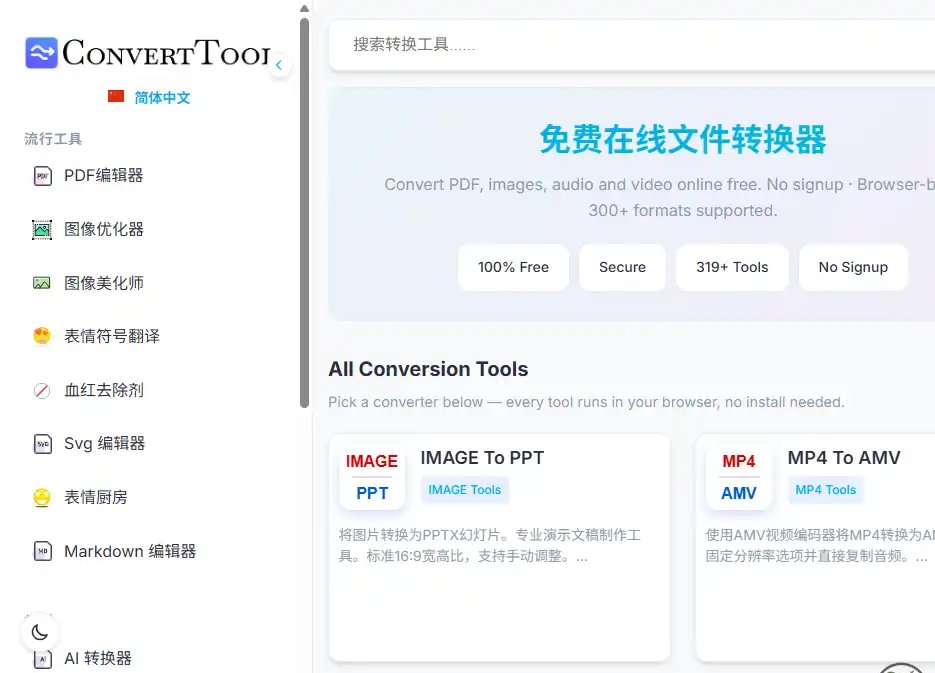Viewport: 935px width, 673px height.
Task: Toggle dark mode with the moon button
Action: (39, 632)
